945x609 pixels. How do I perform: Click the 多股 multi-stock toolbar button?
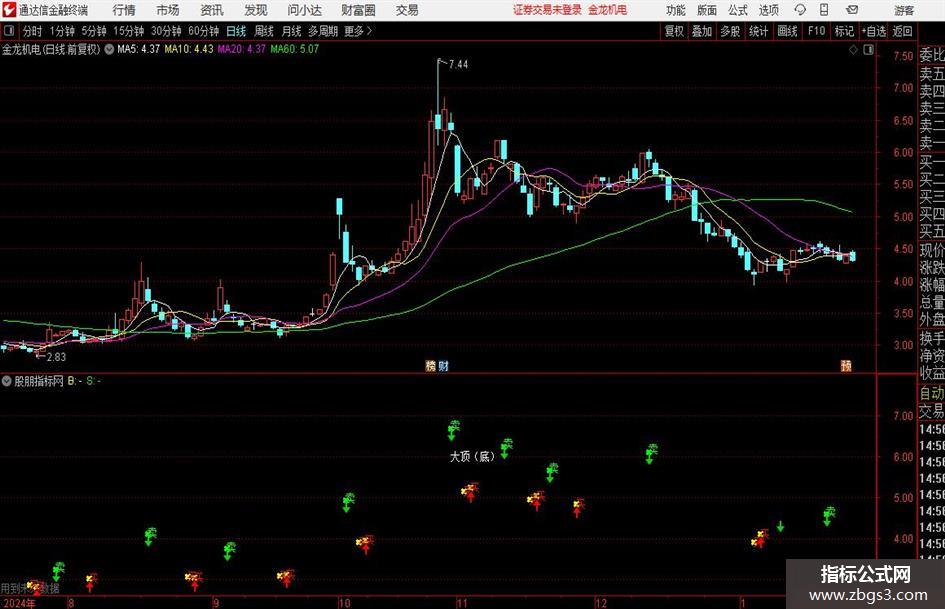point(730,31)
